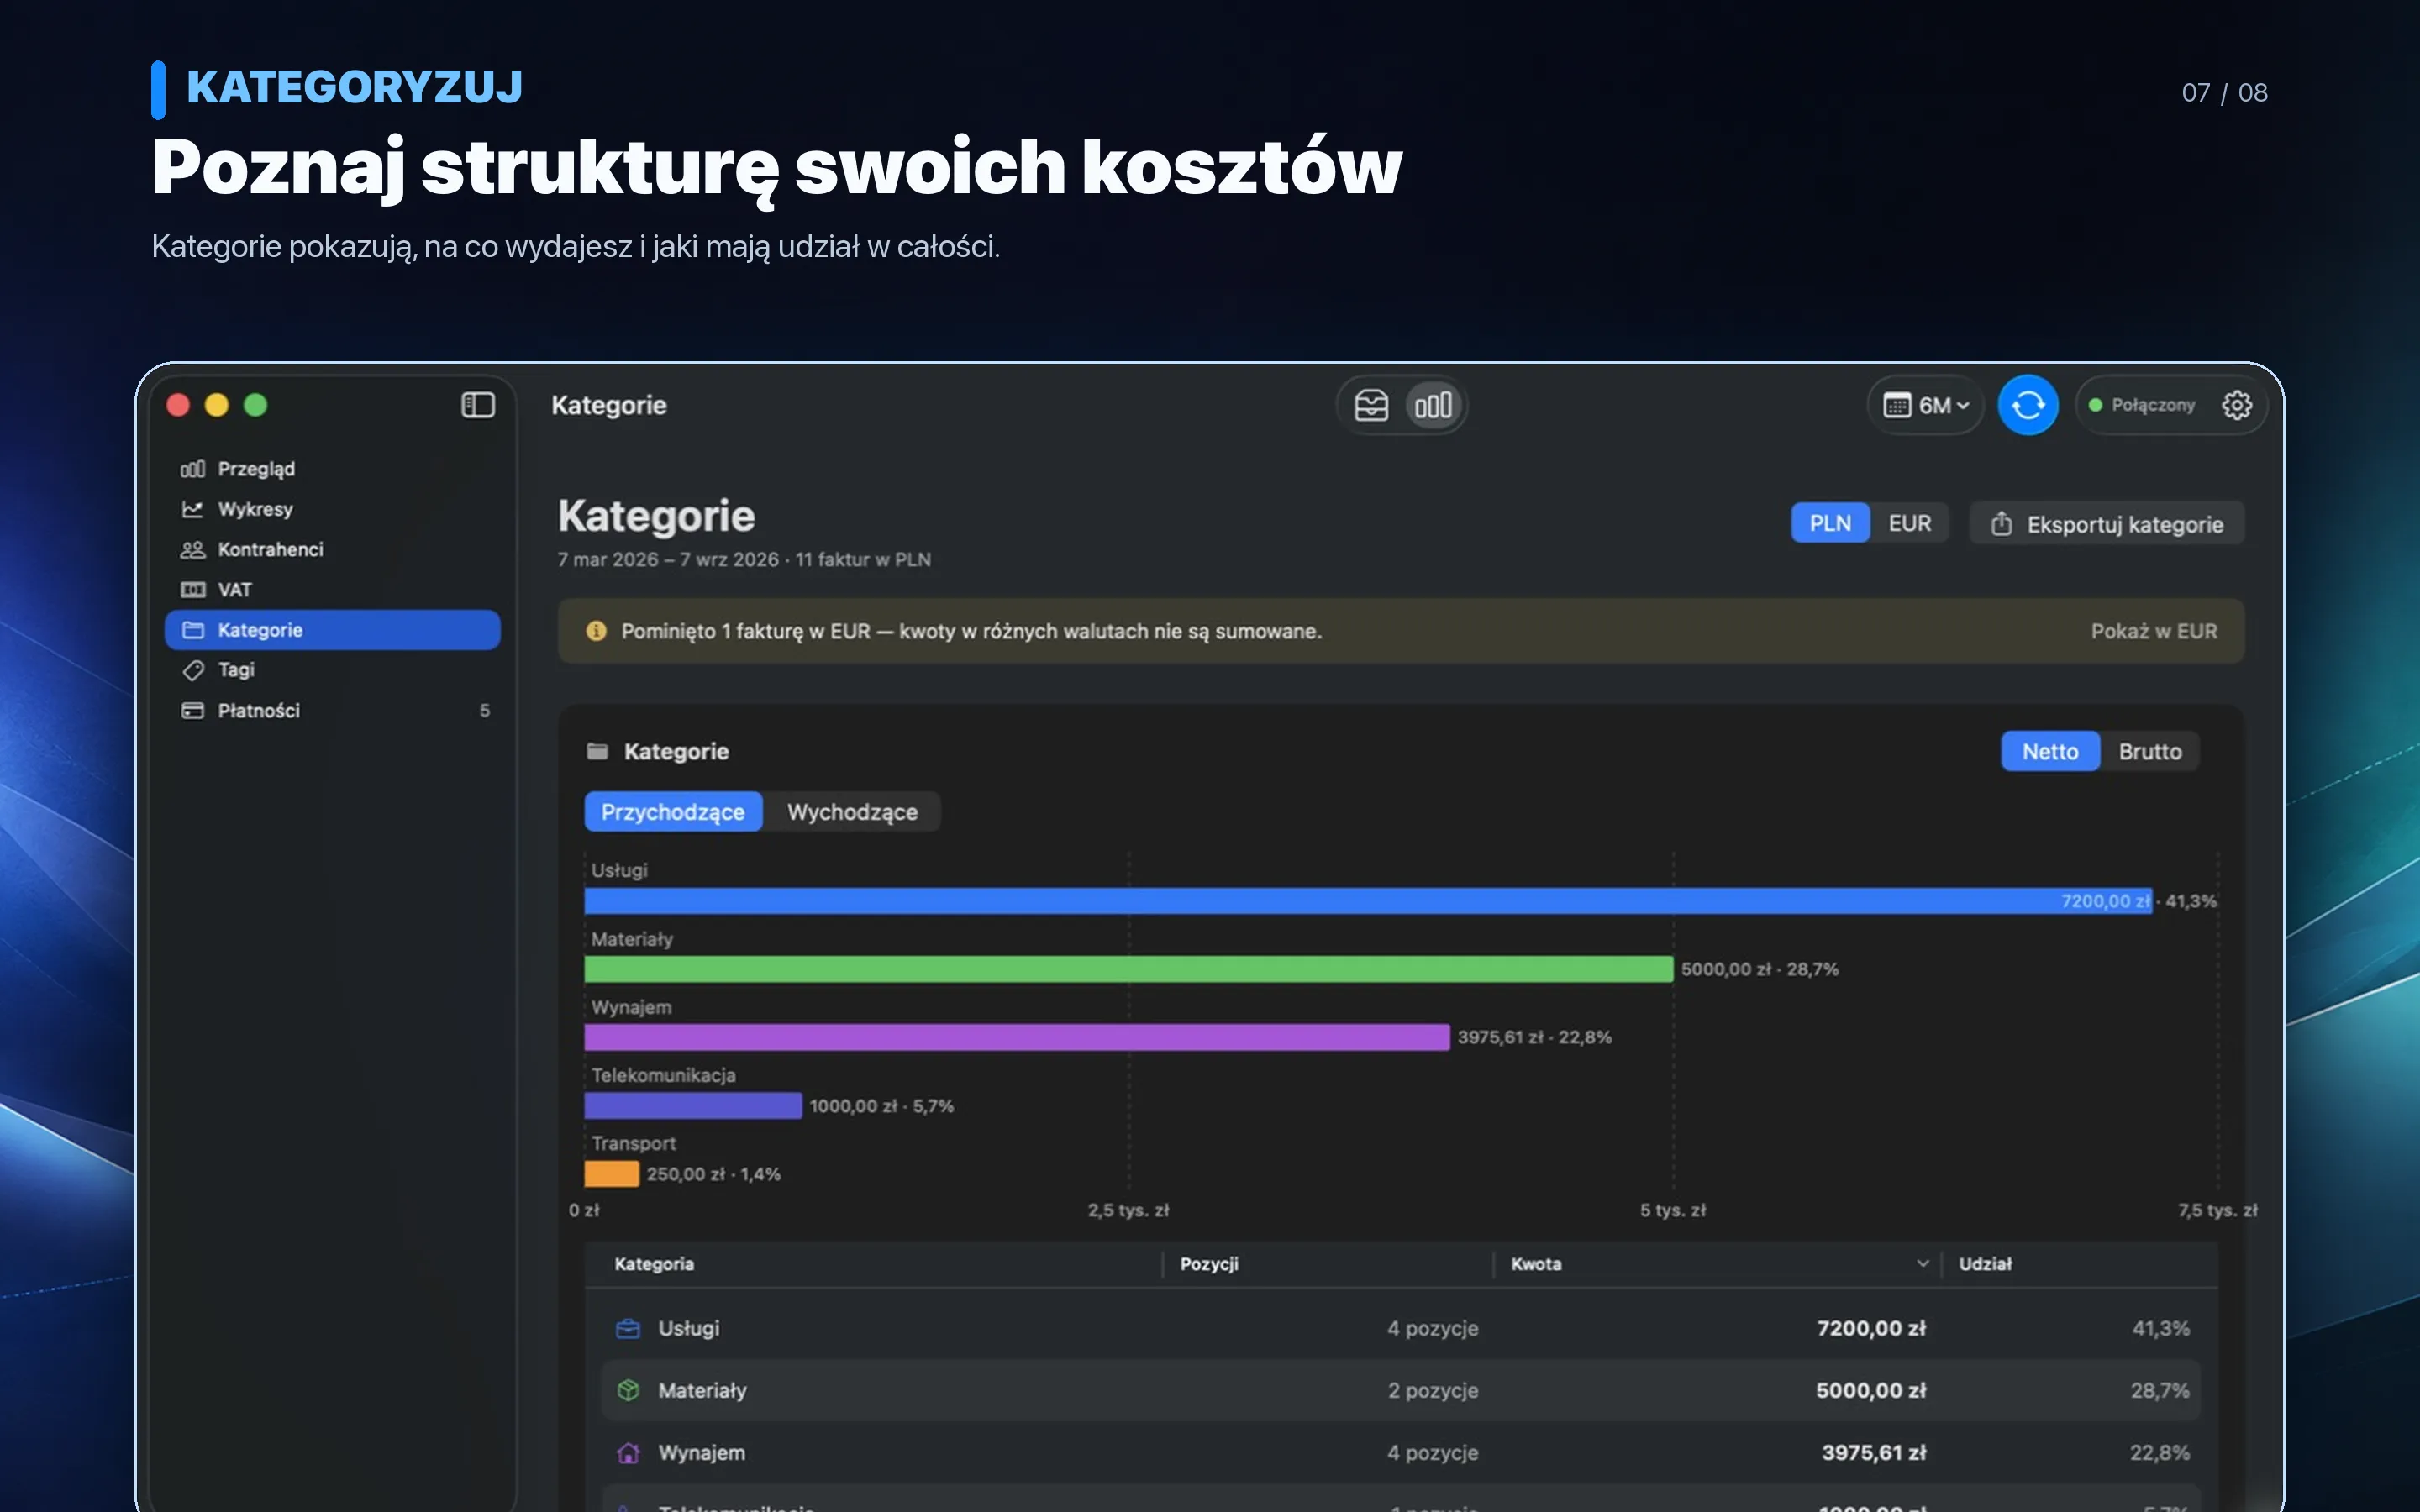
Task: Click the house icon in Wynajem row
Action: coord(628,1452)
